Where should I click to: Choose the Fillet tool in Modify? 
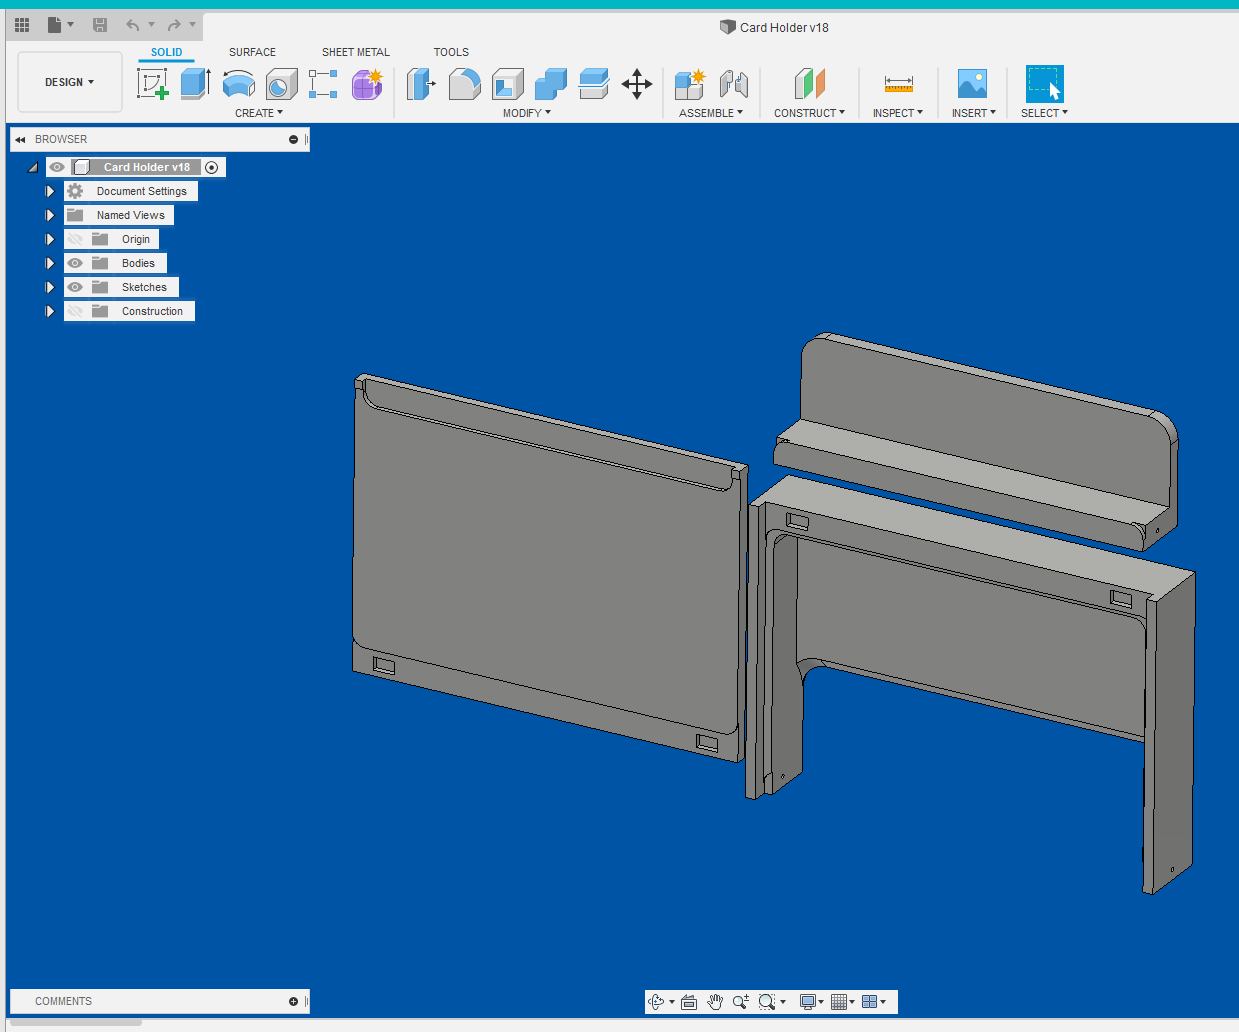coord(464,84)
